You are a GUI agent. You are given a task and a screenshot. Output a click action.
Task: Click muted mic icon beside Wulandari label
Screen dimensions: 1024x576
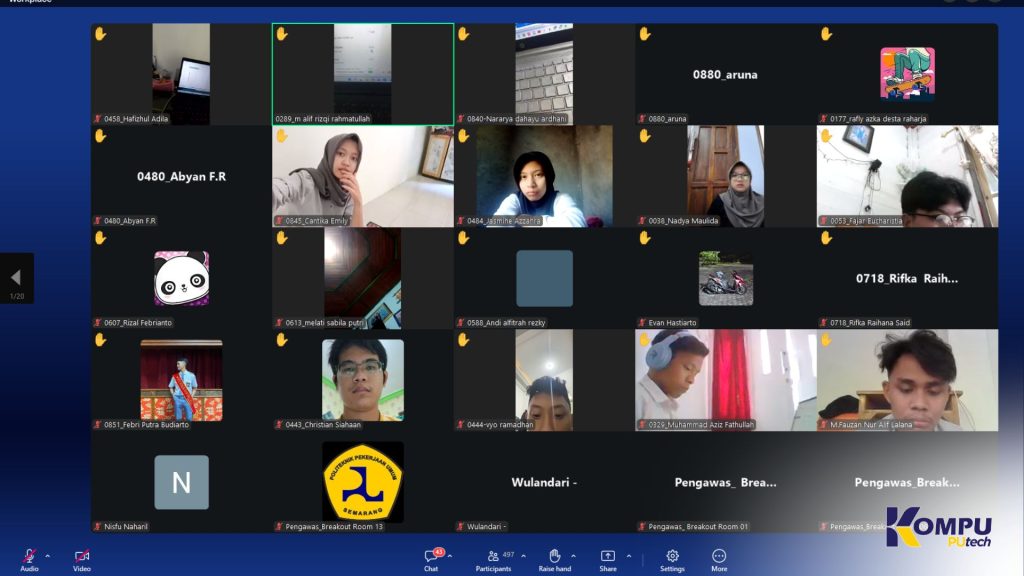(x=460, y=526)
